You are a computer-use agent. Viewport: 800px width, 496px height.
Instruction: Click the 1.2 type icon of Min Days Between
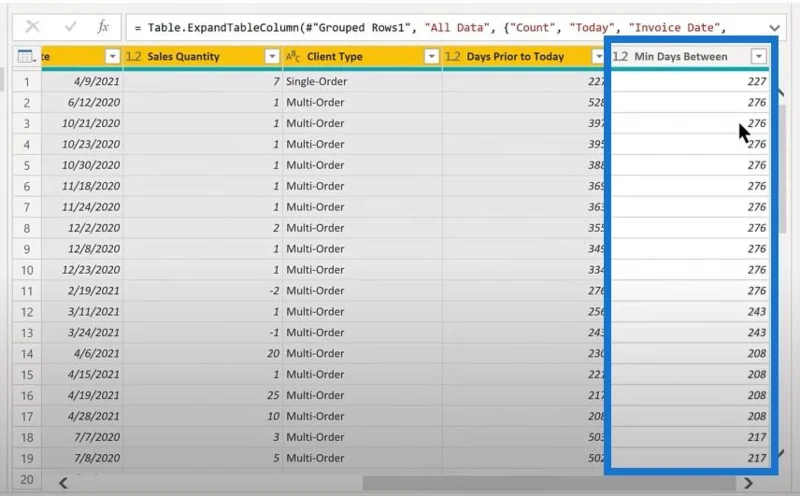pos(620,57)
